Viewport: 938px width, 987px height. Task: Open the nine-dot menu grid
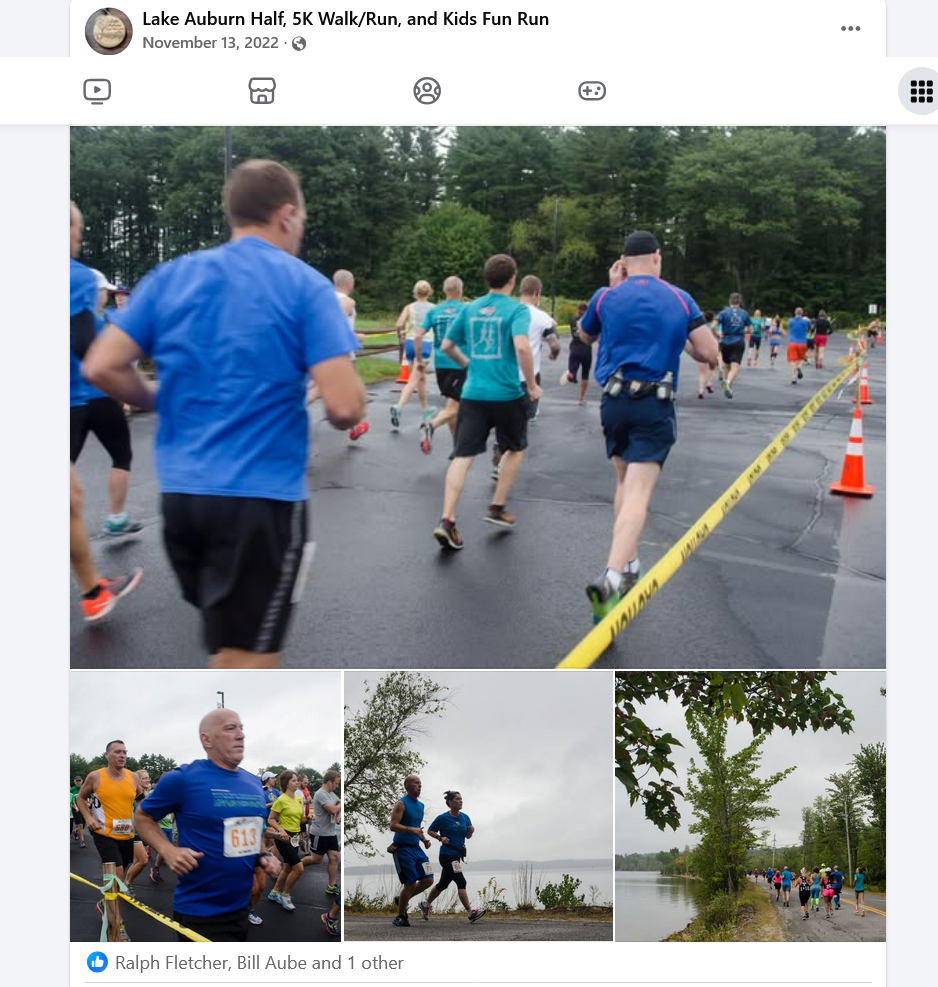(x=921, y=91)
